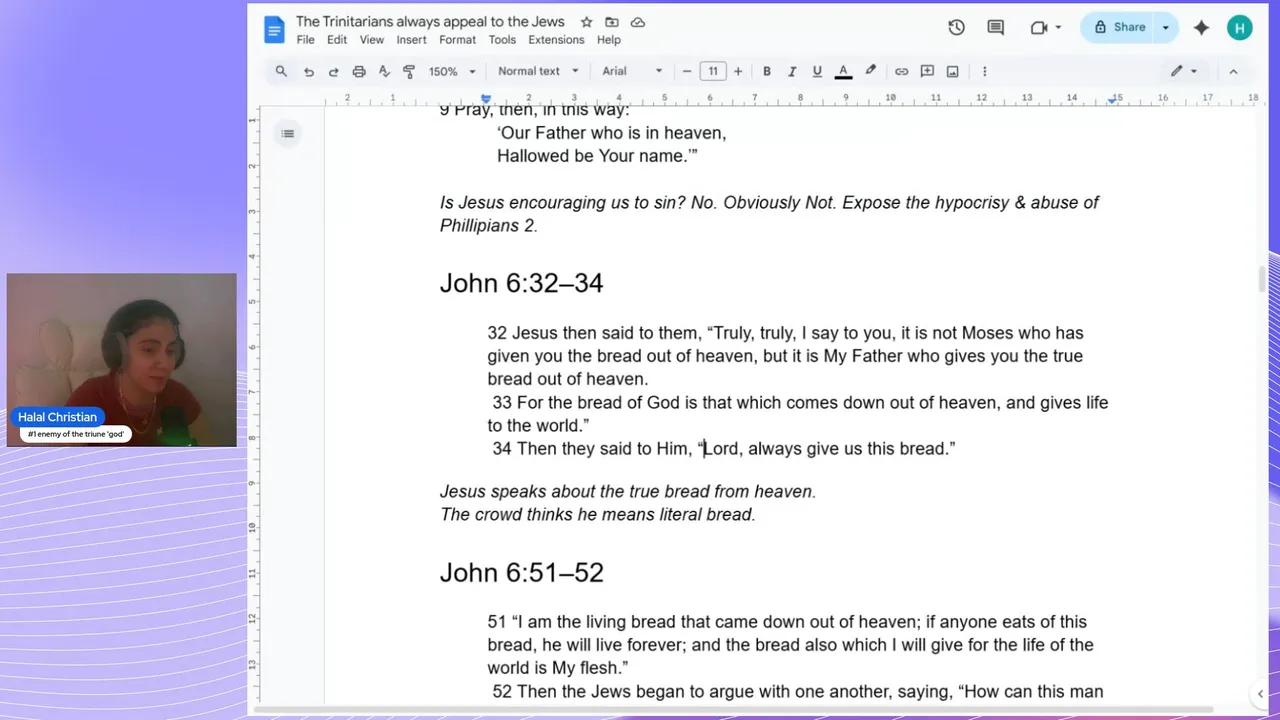
Task: Click the John 6:51–52 heading
Action: tap(522, 572)
